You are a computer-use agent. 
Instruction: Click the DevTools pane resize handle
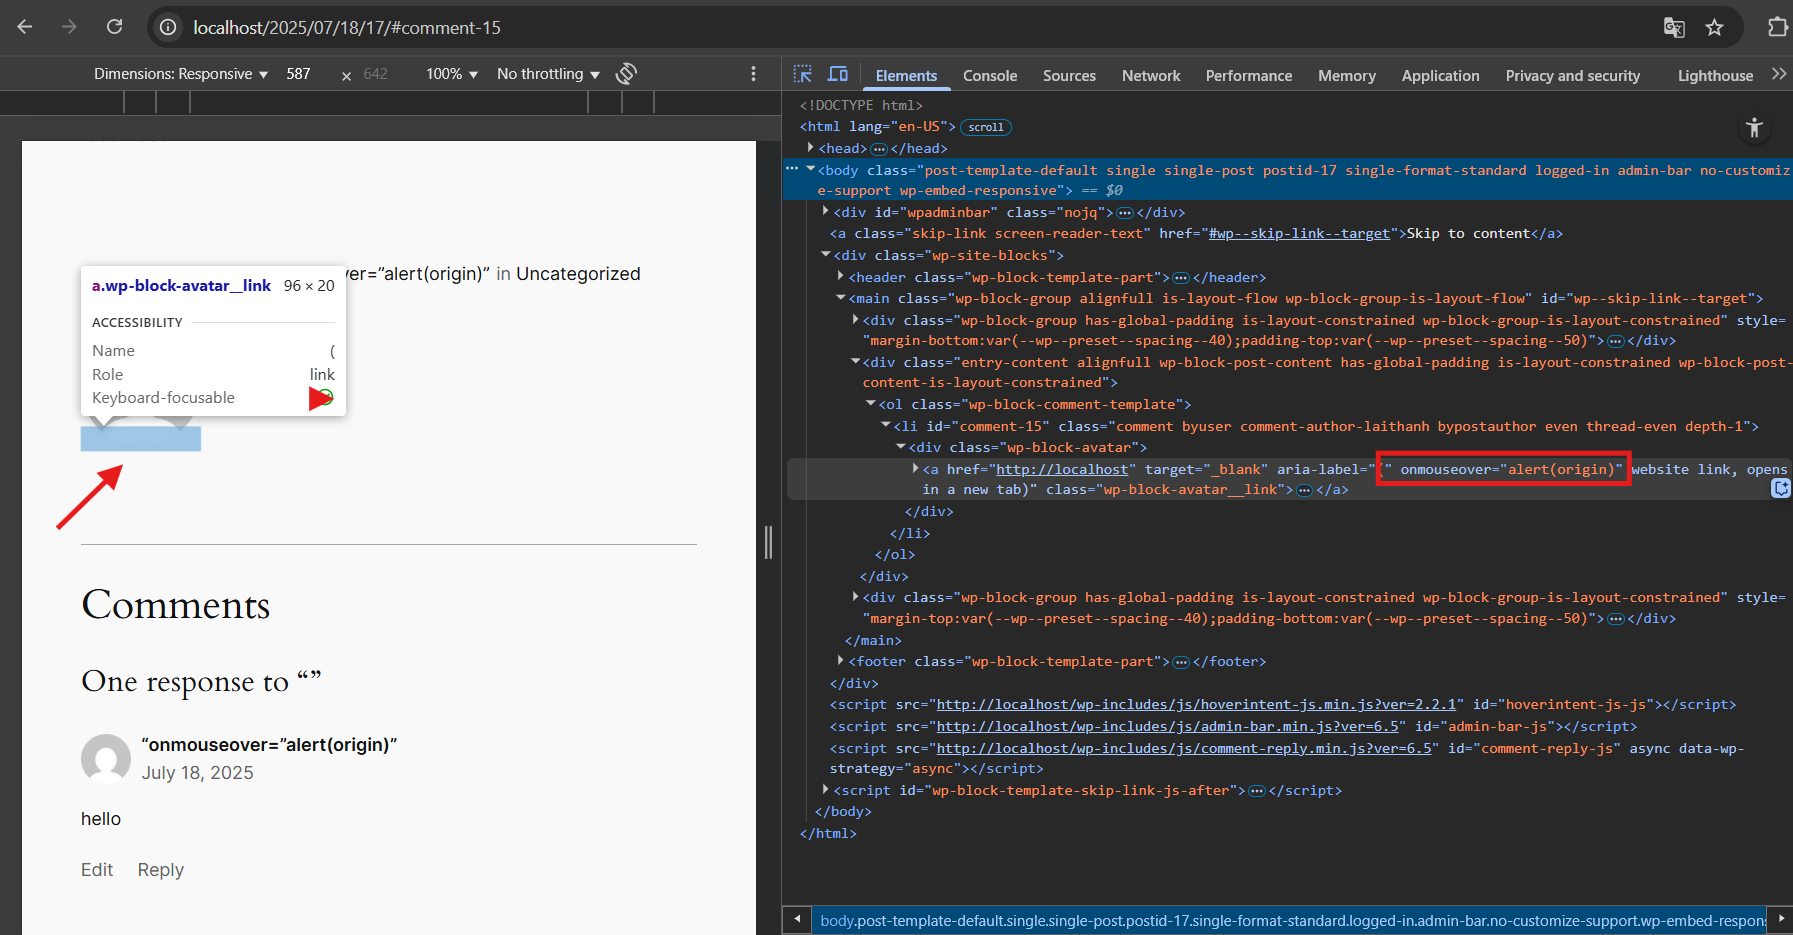pyautogui.click(x=769, y=542)
